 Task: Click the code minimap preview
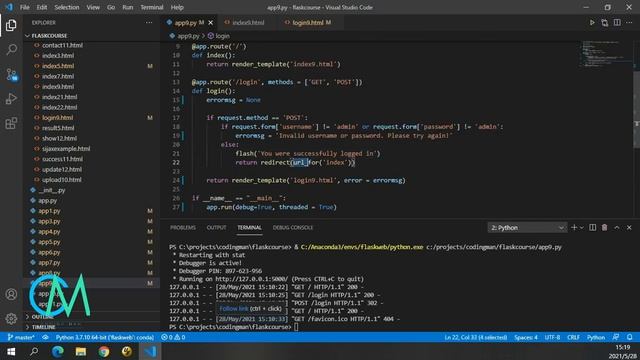click(606, 54)
